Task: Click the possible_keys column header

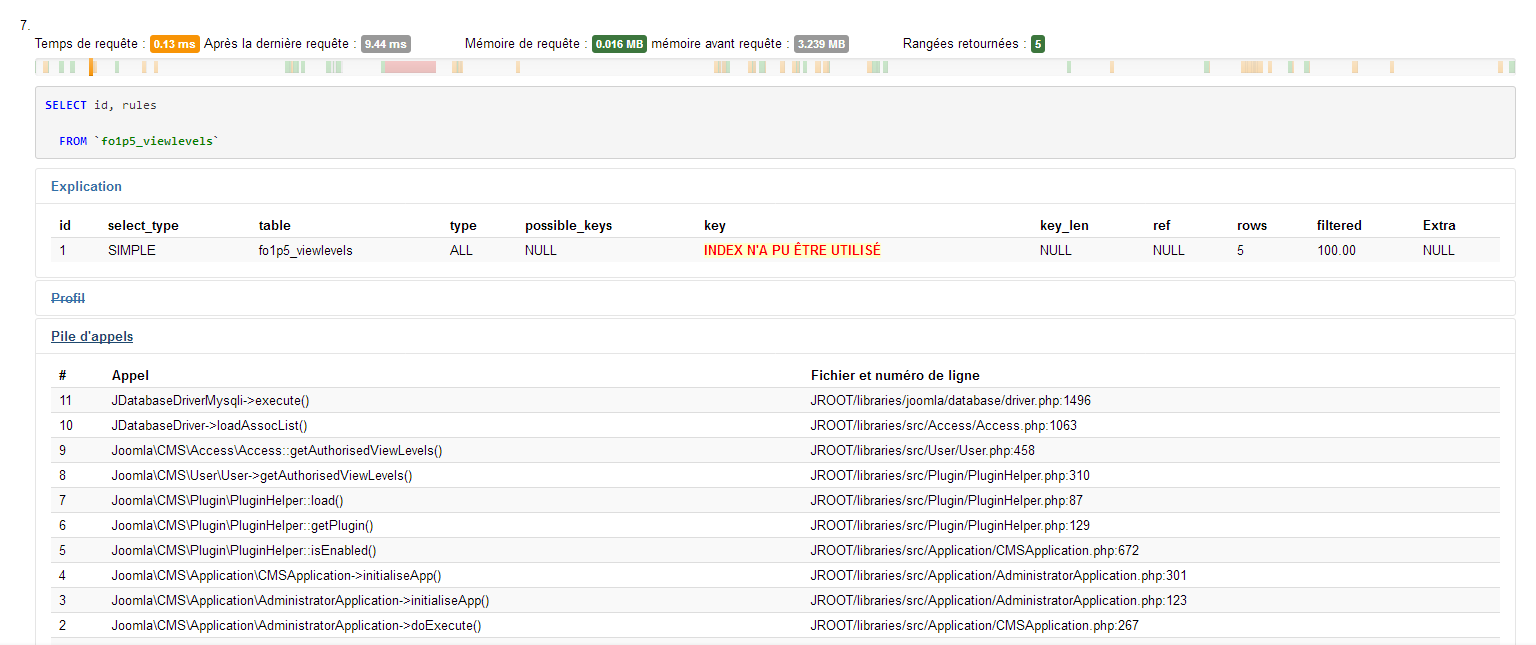Action: [x=568, y=225]
